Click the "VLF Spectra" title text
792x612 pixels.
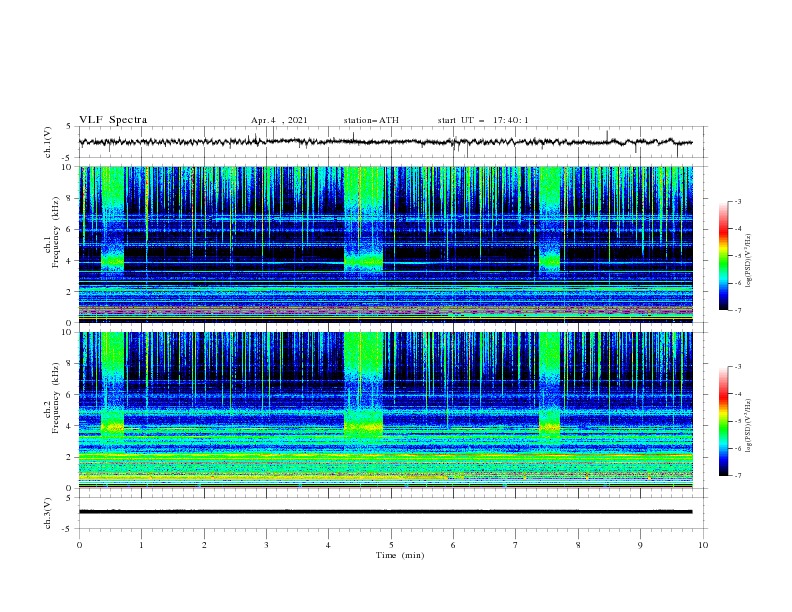113,120
